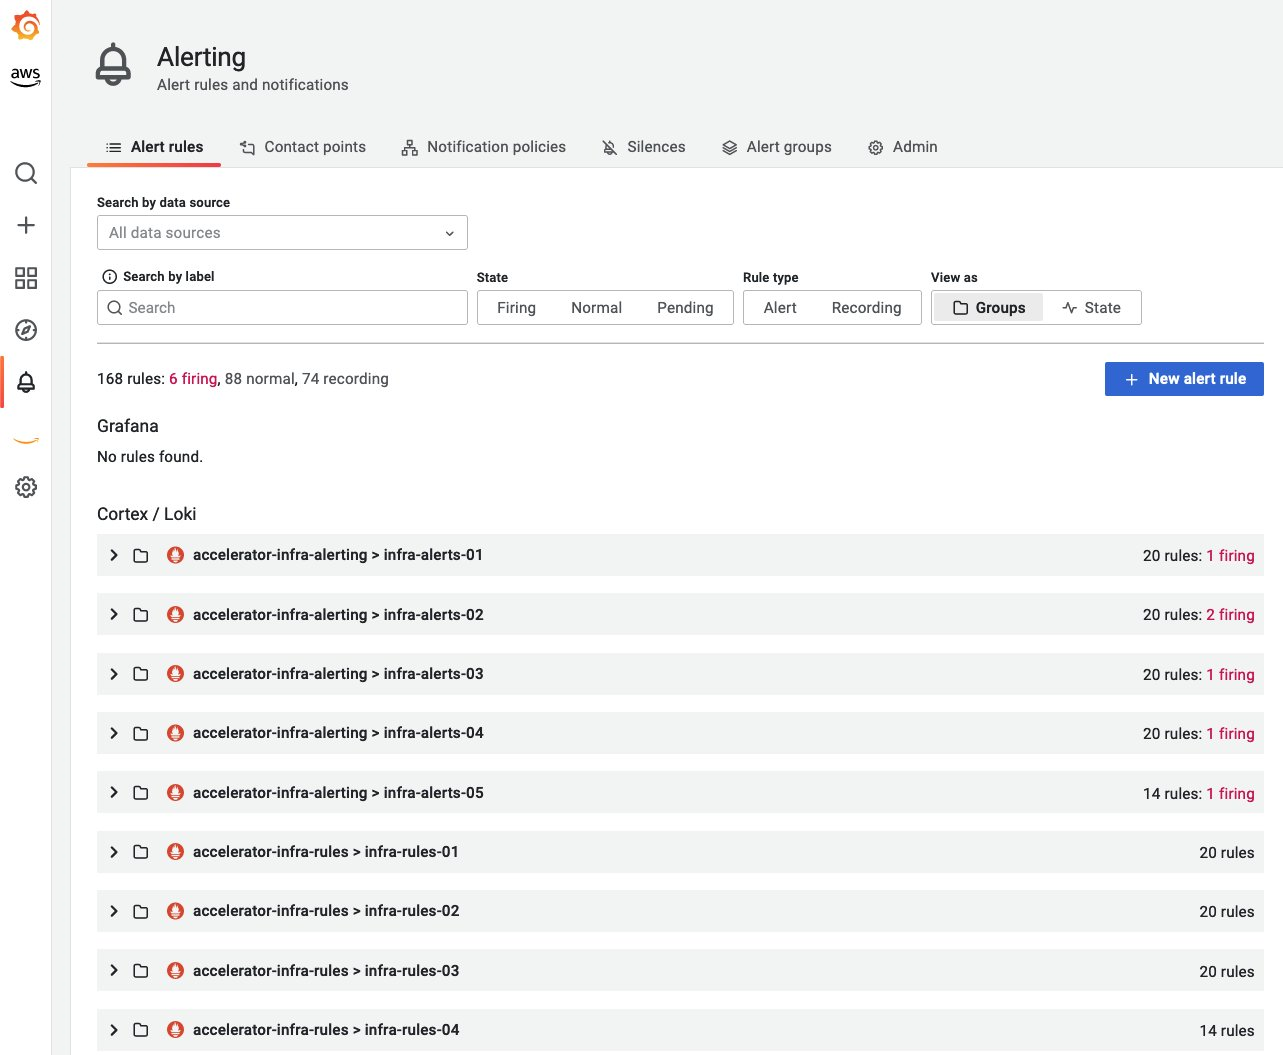Filter rules by Recording rule type
Screen dimensions: 1283x1055
[866, 307]
